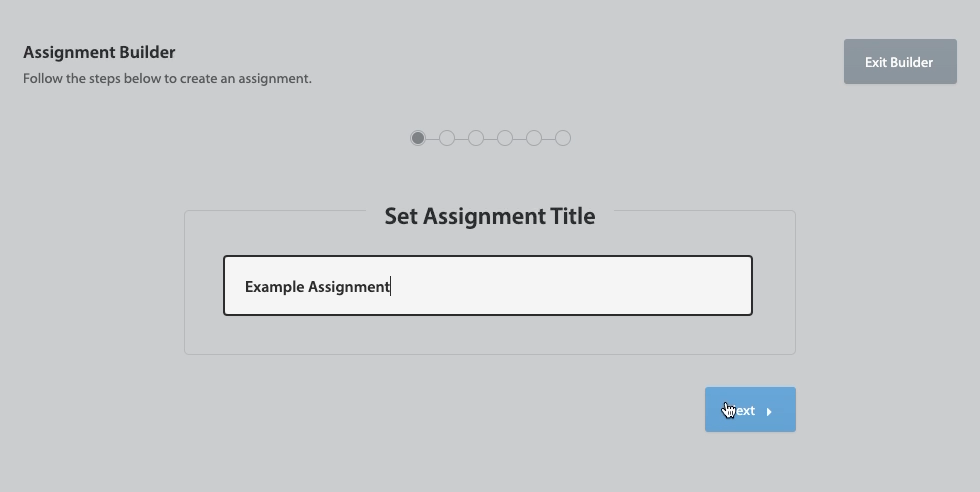The width and height of the screenshot is (980, 492).
Task: Click the Exit Builder button
Action: (900, 62)
